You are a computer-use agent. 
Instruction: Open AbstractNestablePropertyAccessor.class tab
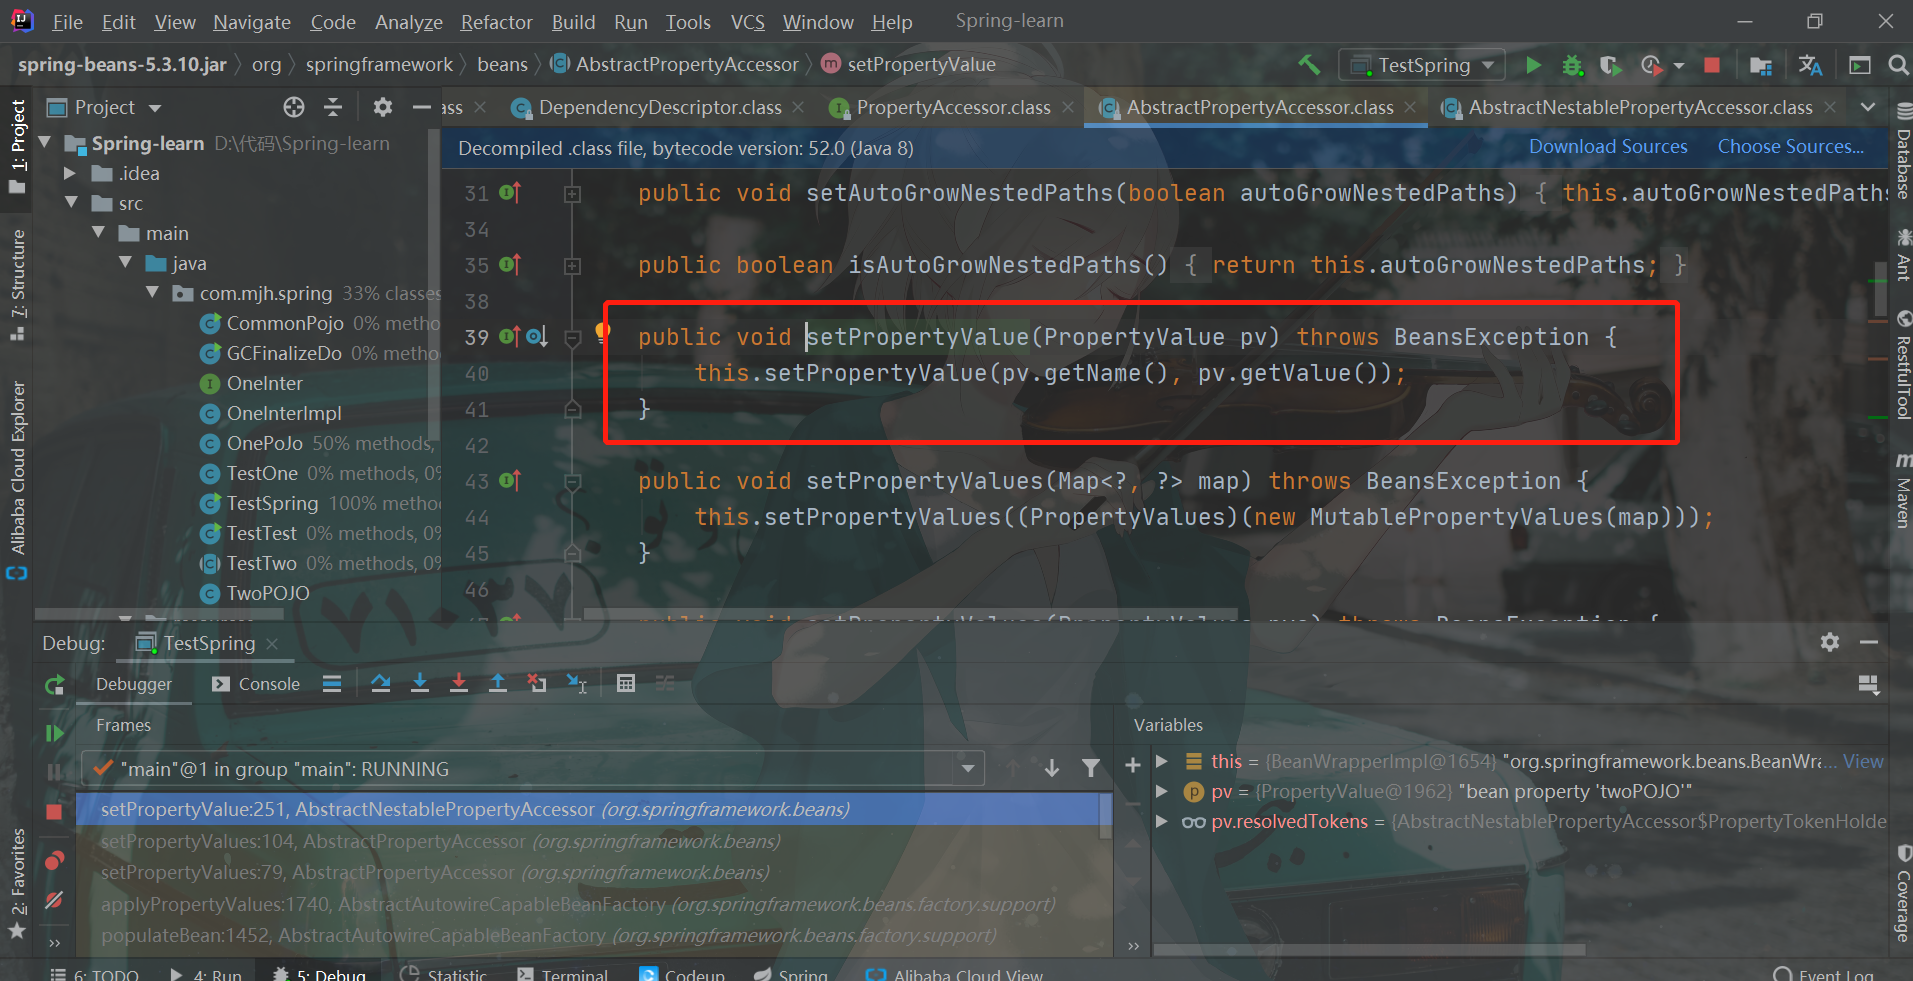(1639, 107)
